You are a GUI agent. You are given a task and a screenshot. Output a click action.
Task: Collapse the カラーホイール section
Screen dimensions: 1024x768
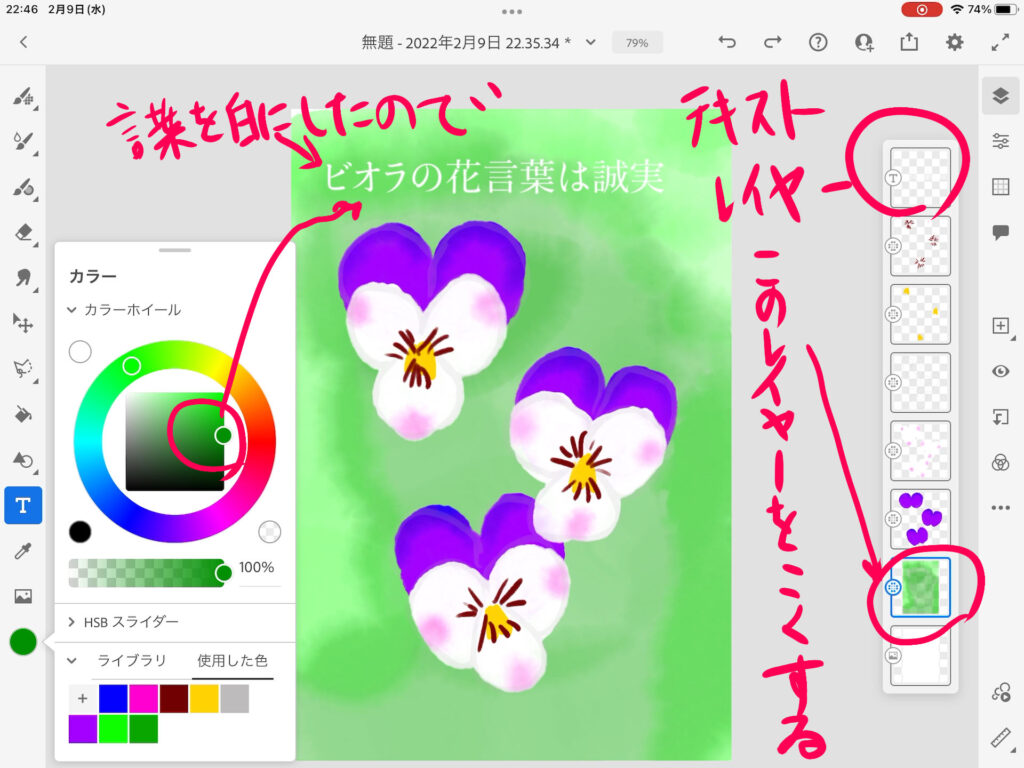(72, 310)
